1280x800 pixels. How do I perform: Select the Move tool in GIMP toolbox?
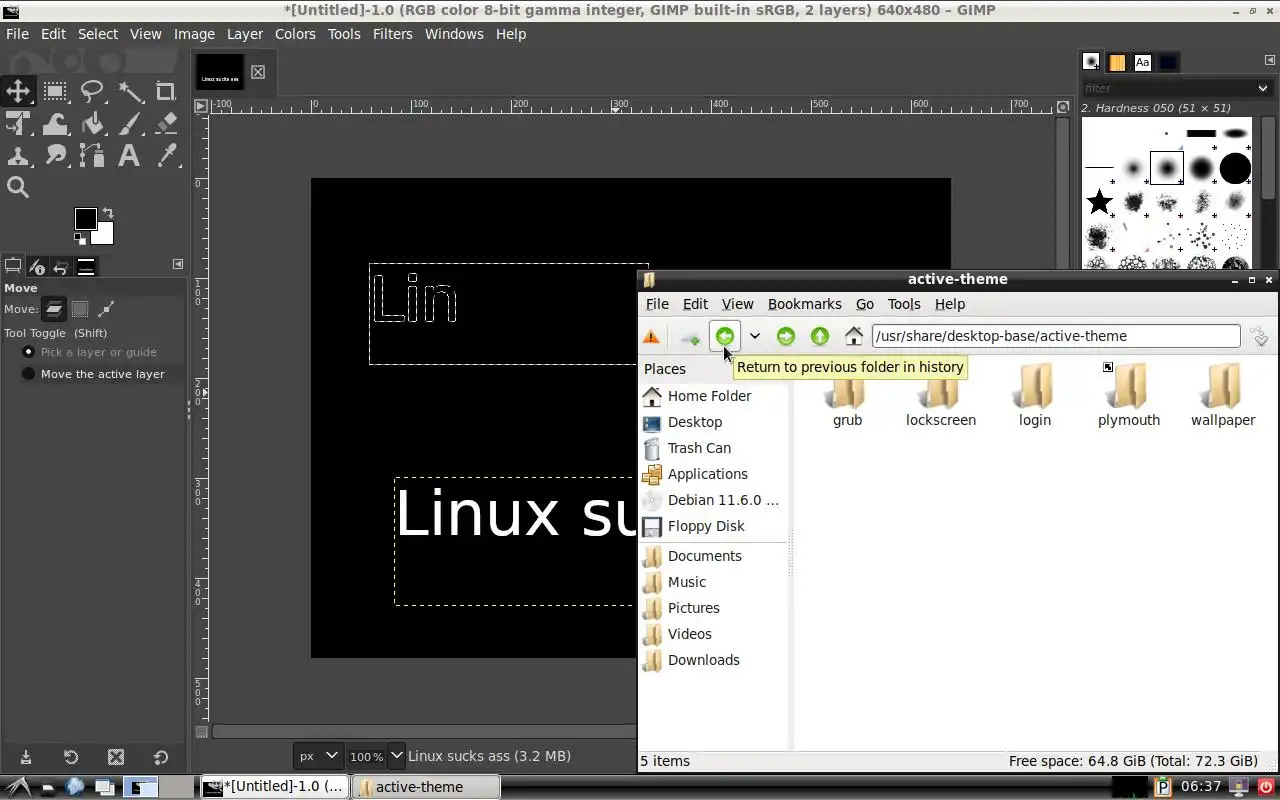tap(18, 92)
